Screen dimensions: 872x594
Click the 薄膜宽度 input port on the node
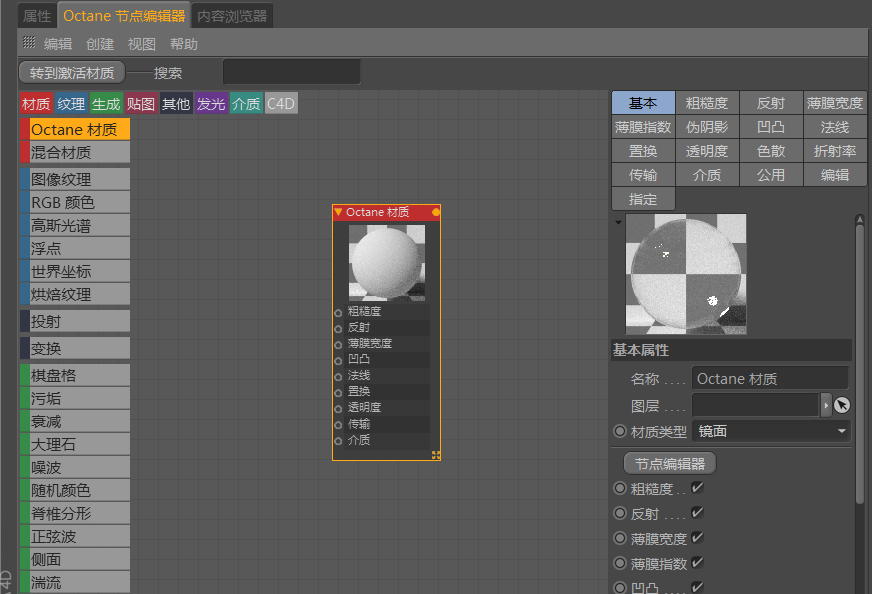pos(338,345)
